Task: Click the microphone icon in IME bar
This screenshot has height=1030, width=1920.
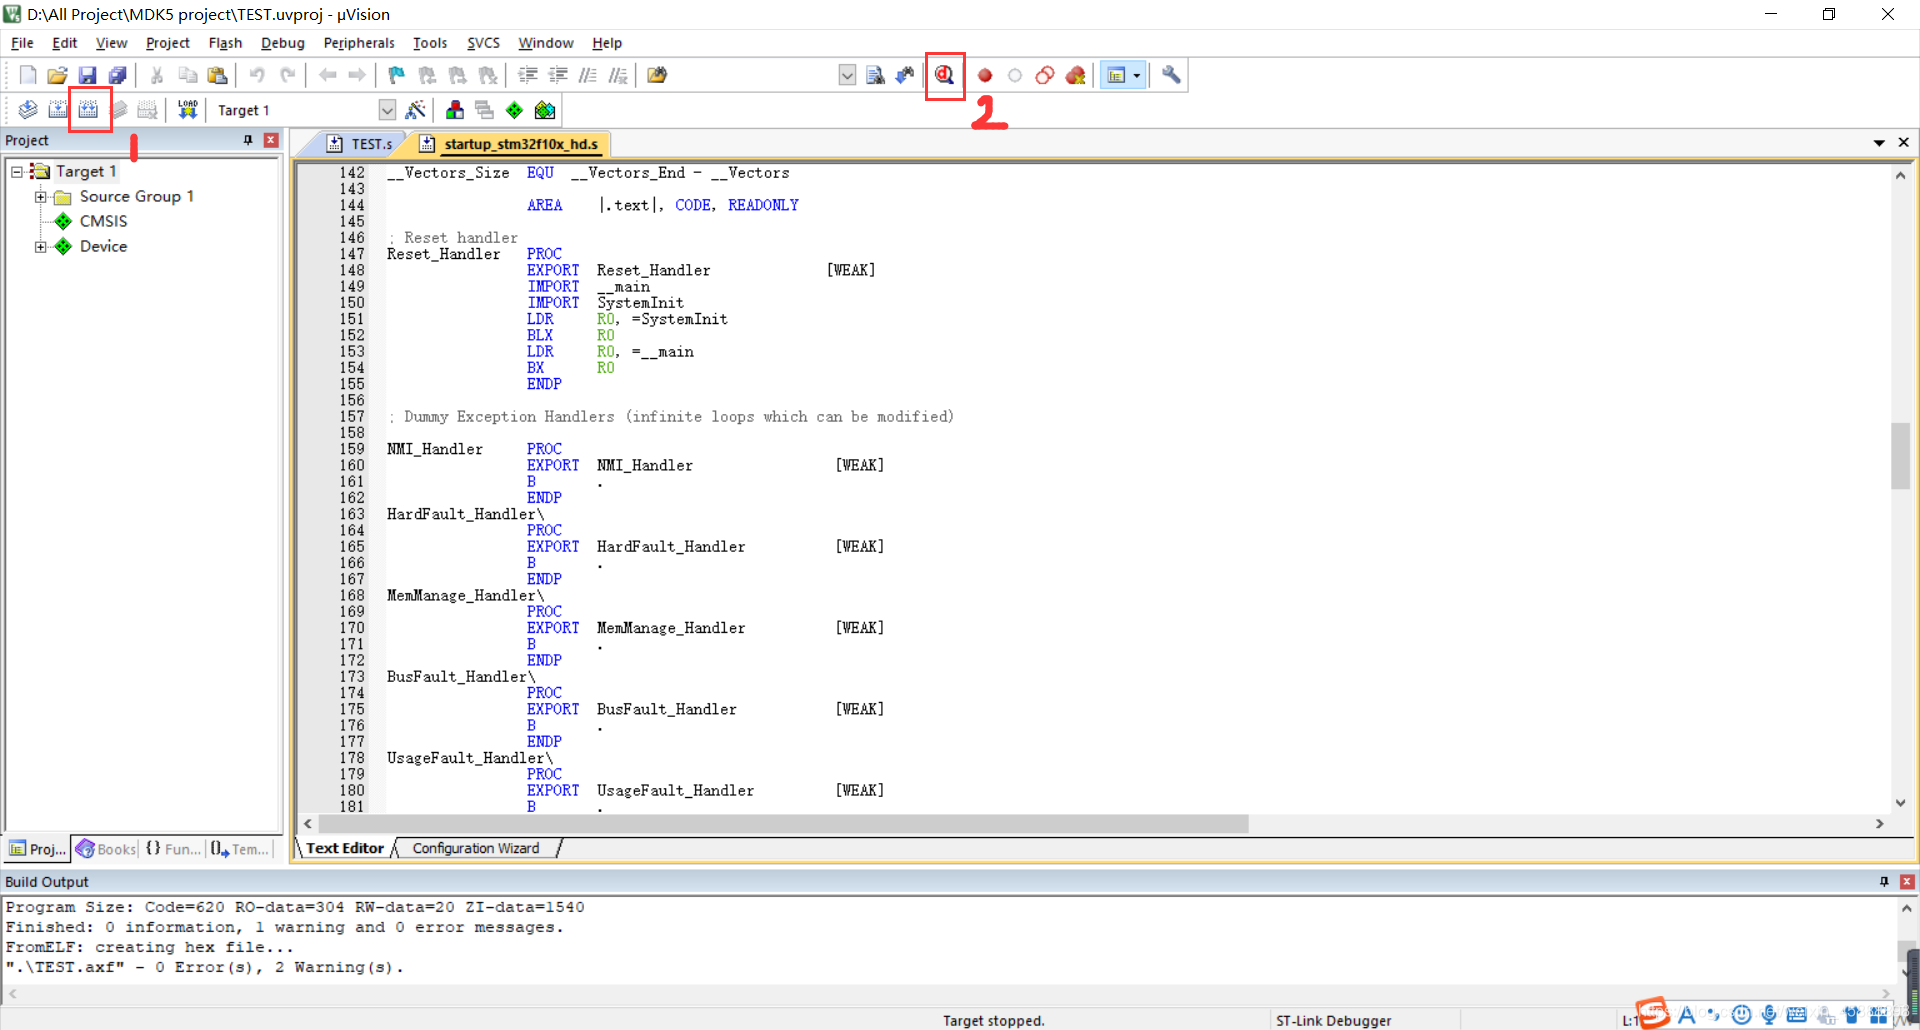Action: tap(1769, 1015)
